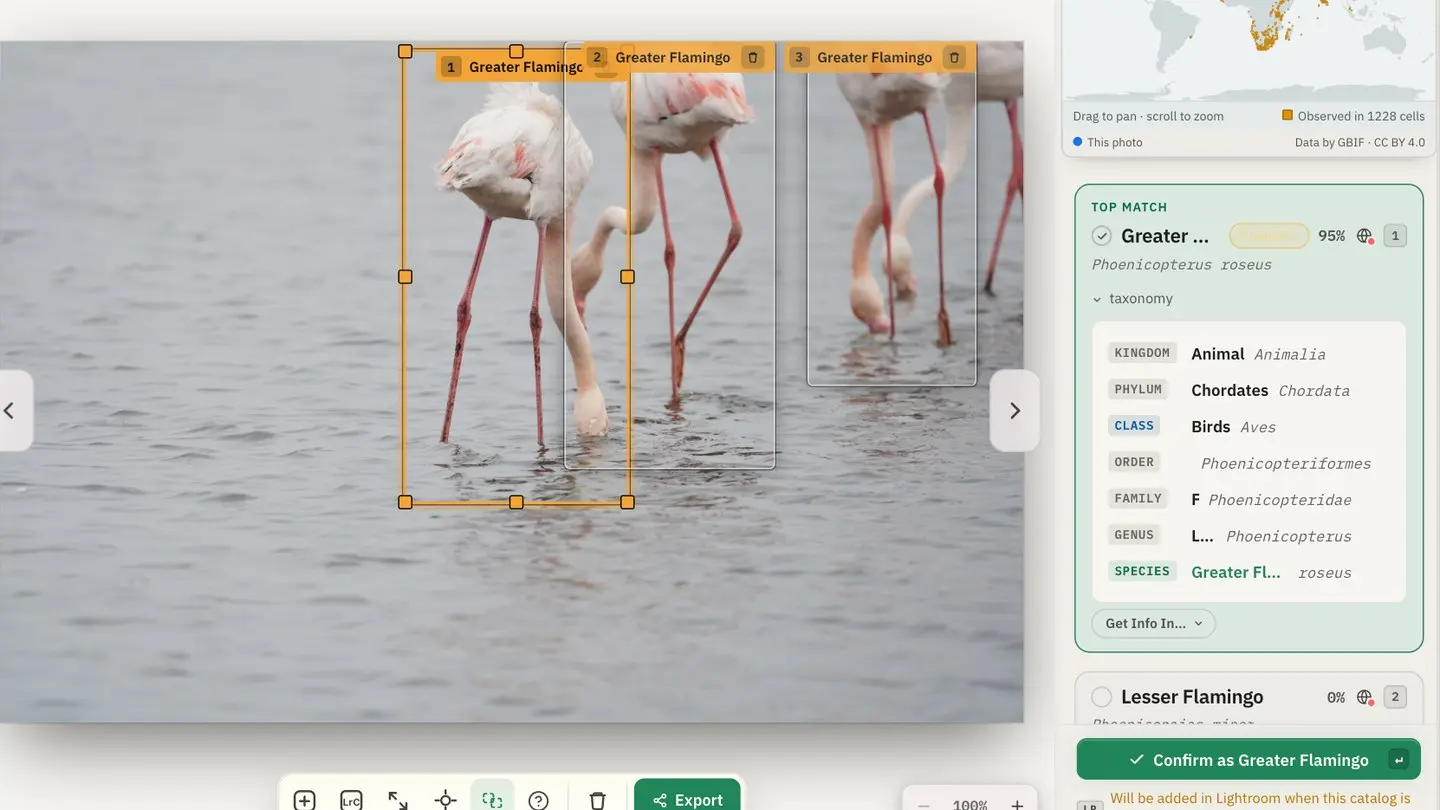The image size is (1440, 810).
Task: Click the SPECIES taxonomy tag
Action: (x=1142, y=571)
